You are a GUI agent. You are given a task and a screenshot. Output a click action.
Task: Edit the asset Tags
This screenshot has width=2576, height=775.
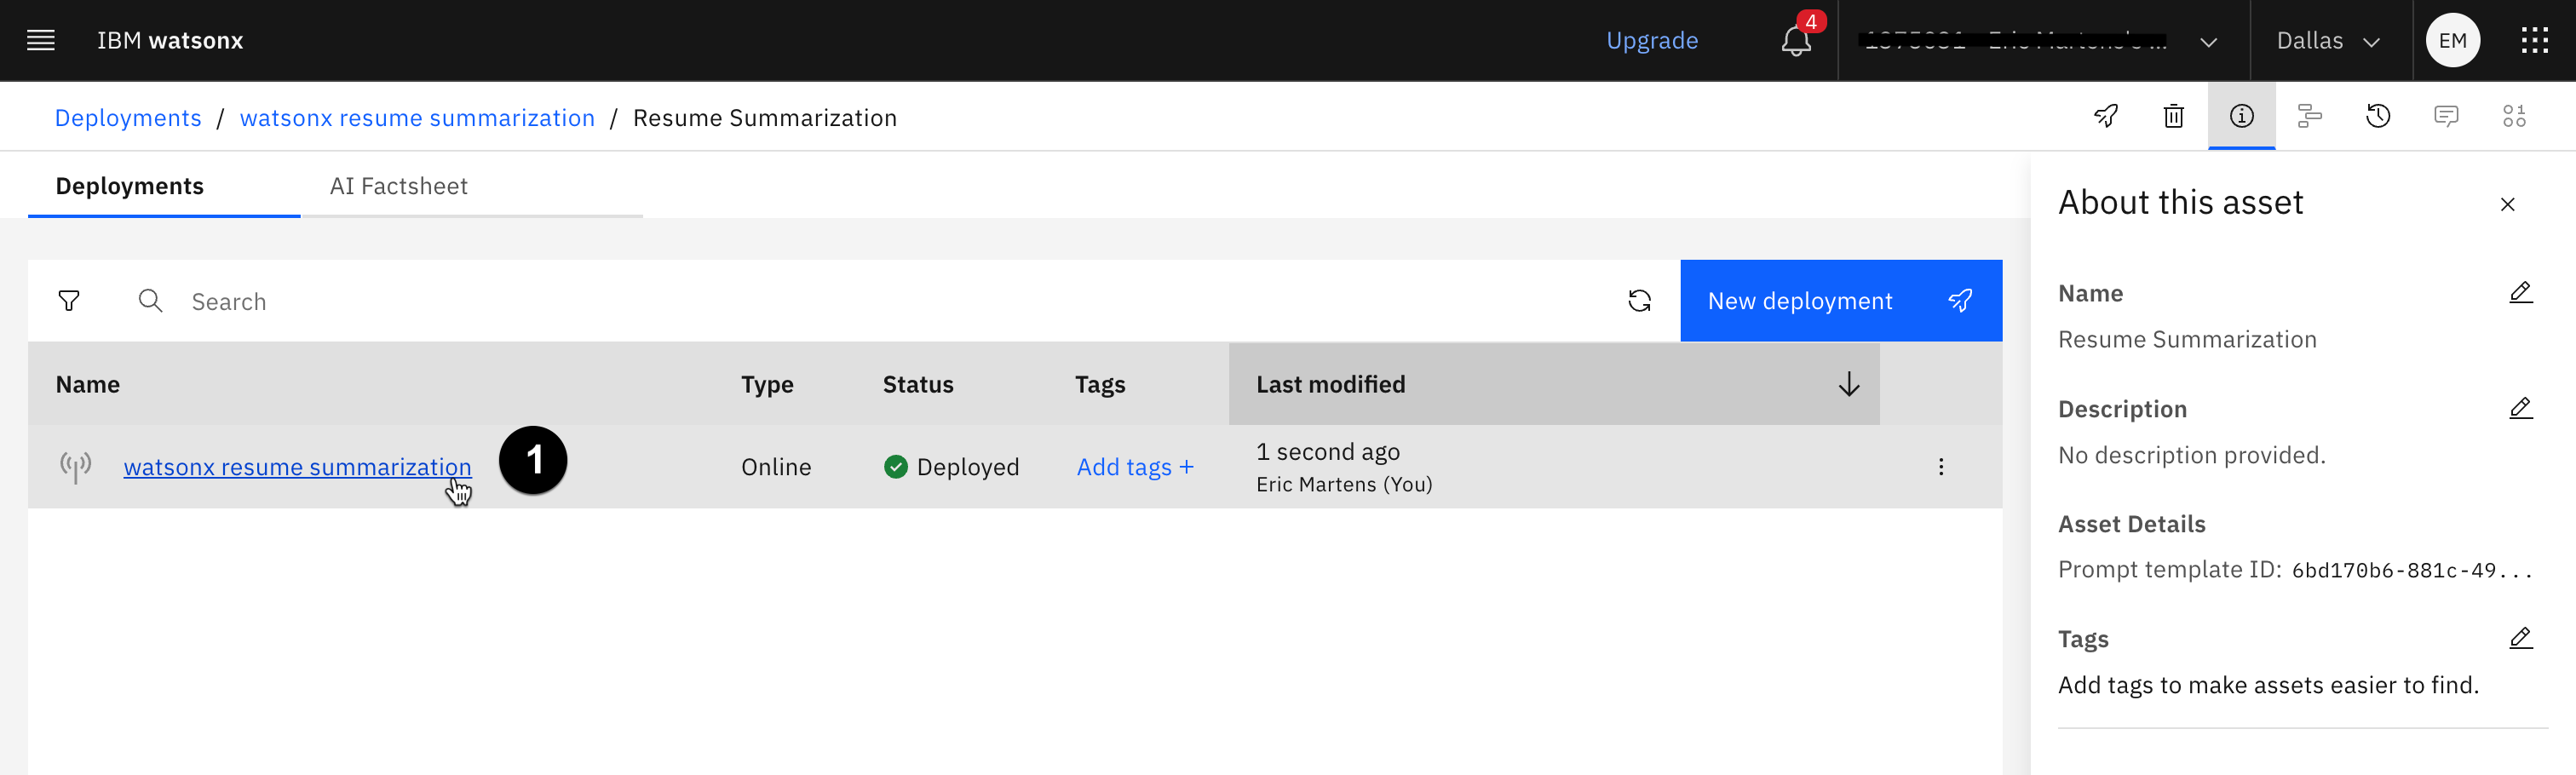(x=2520, y=639)
